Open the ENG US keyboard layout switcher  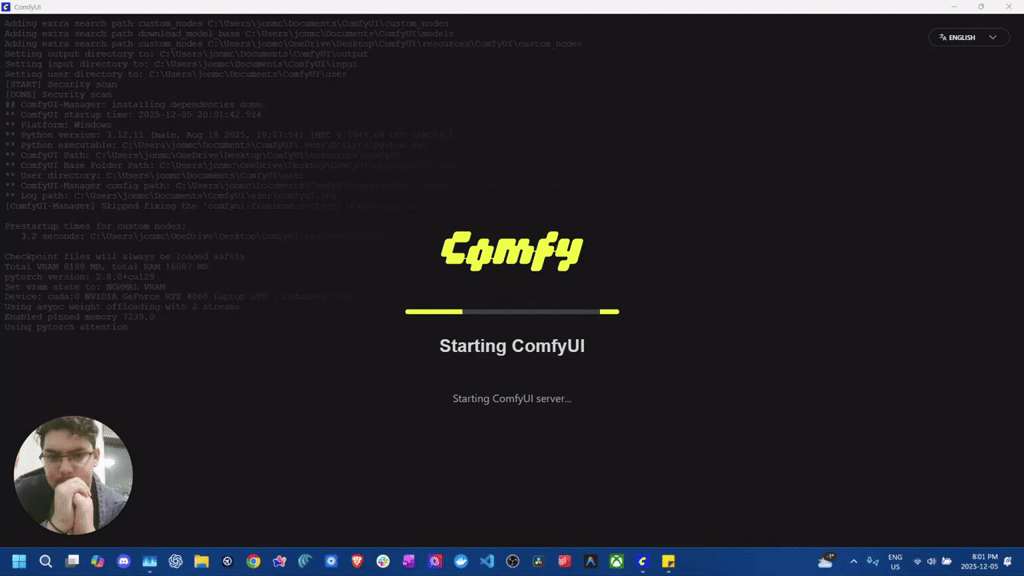coord(894,561)
